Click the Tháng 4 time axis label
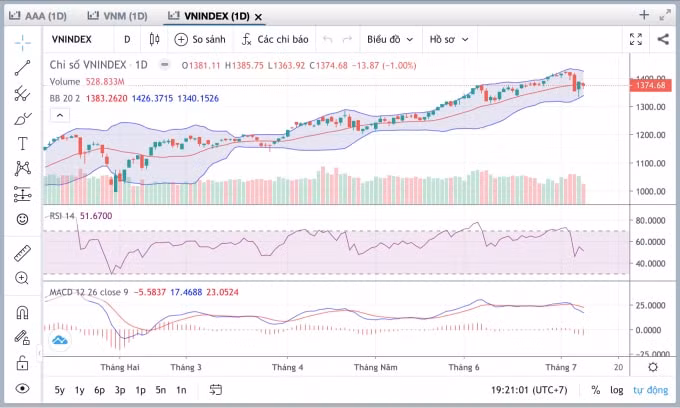The width and height of the screenshot is (680, 408). click(288, 367)
